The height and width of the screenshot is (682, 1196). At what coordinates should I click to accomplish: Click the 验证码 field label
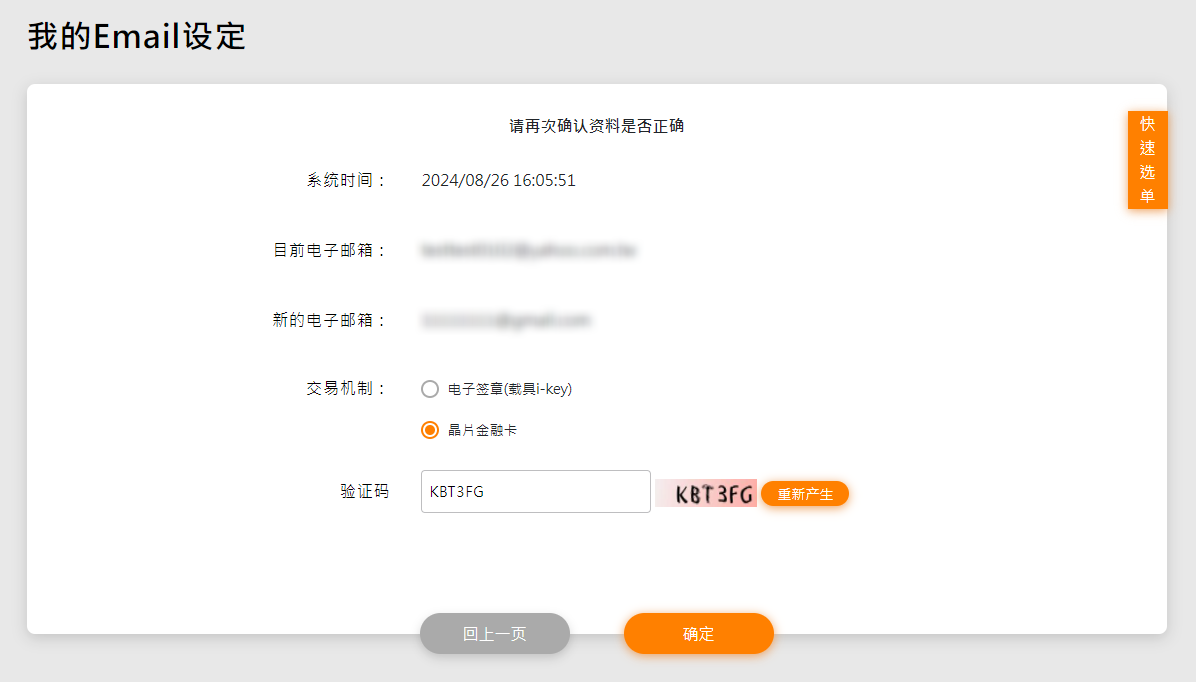tap(364, 492)
